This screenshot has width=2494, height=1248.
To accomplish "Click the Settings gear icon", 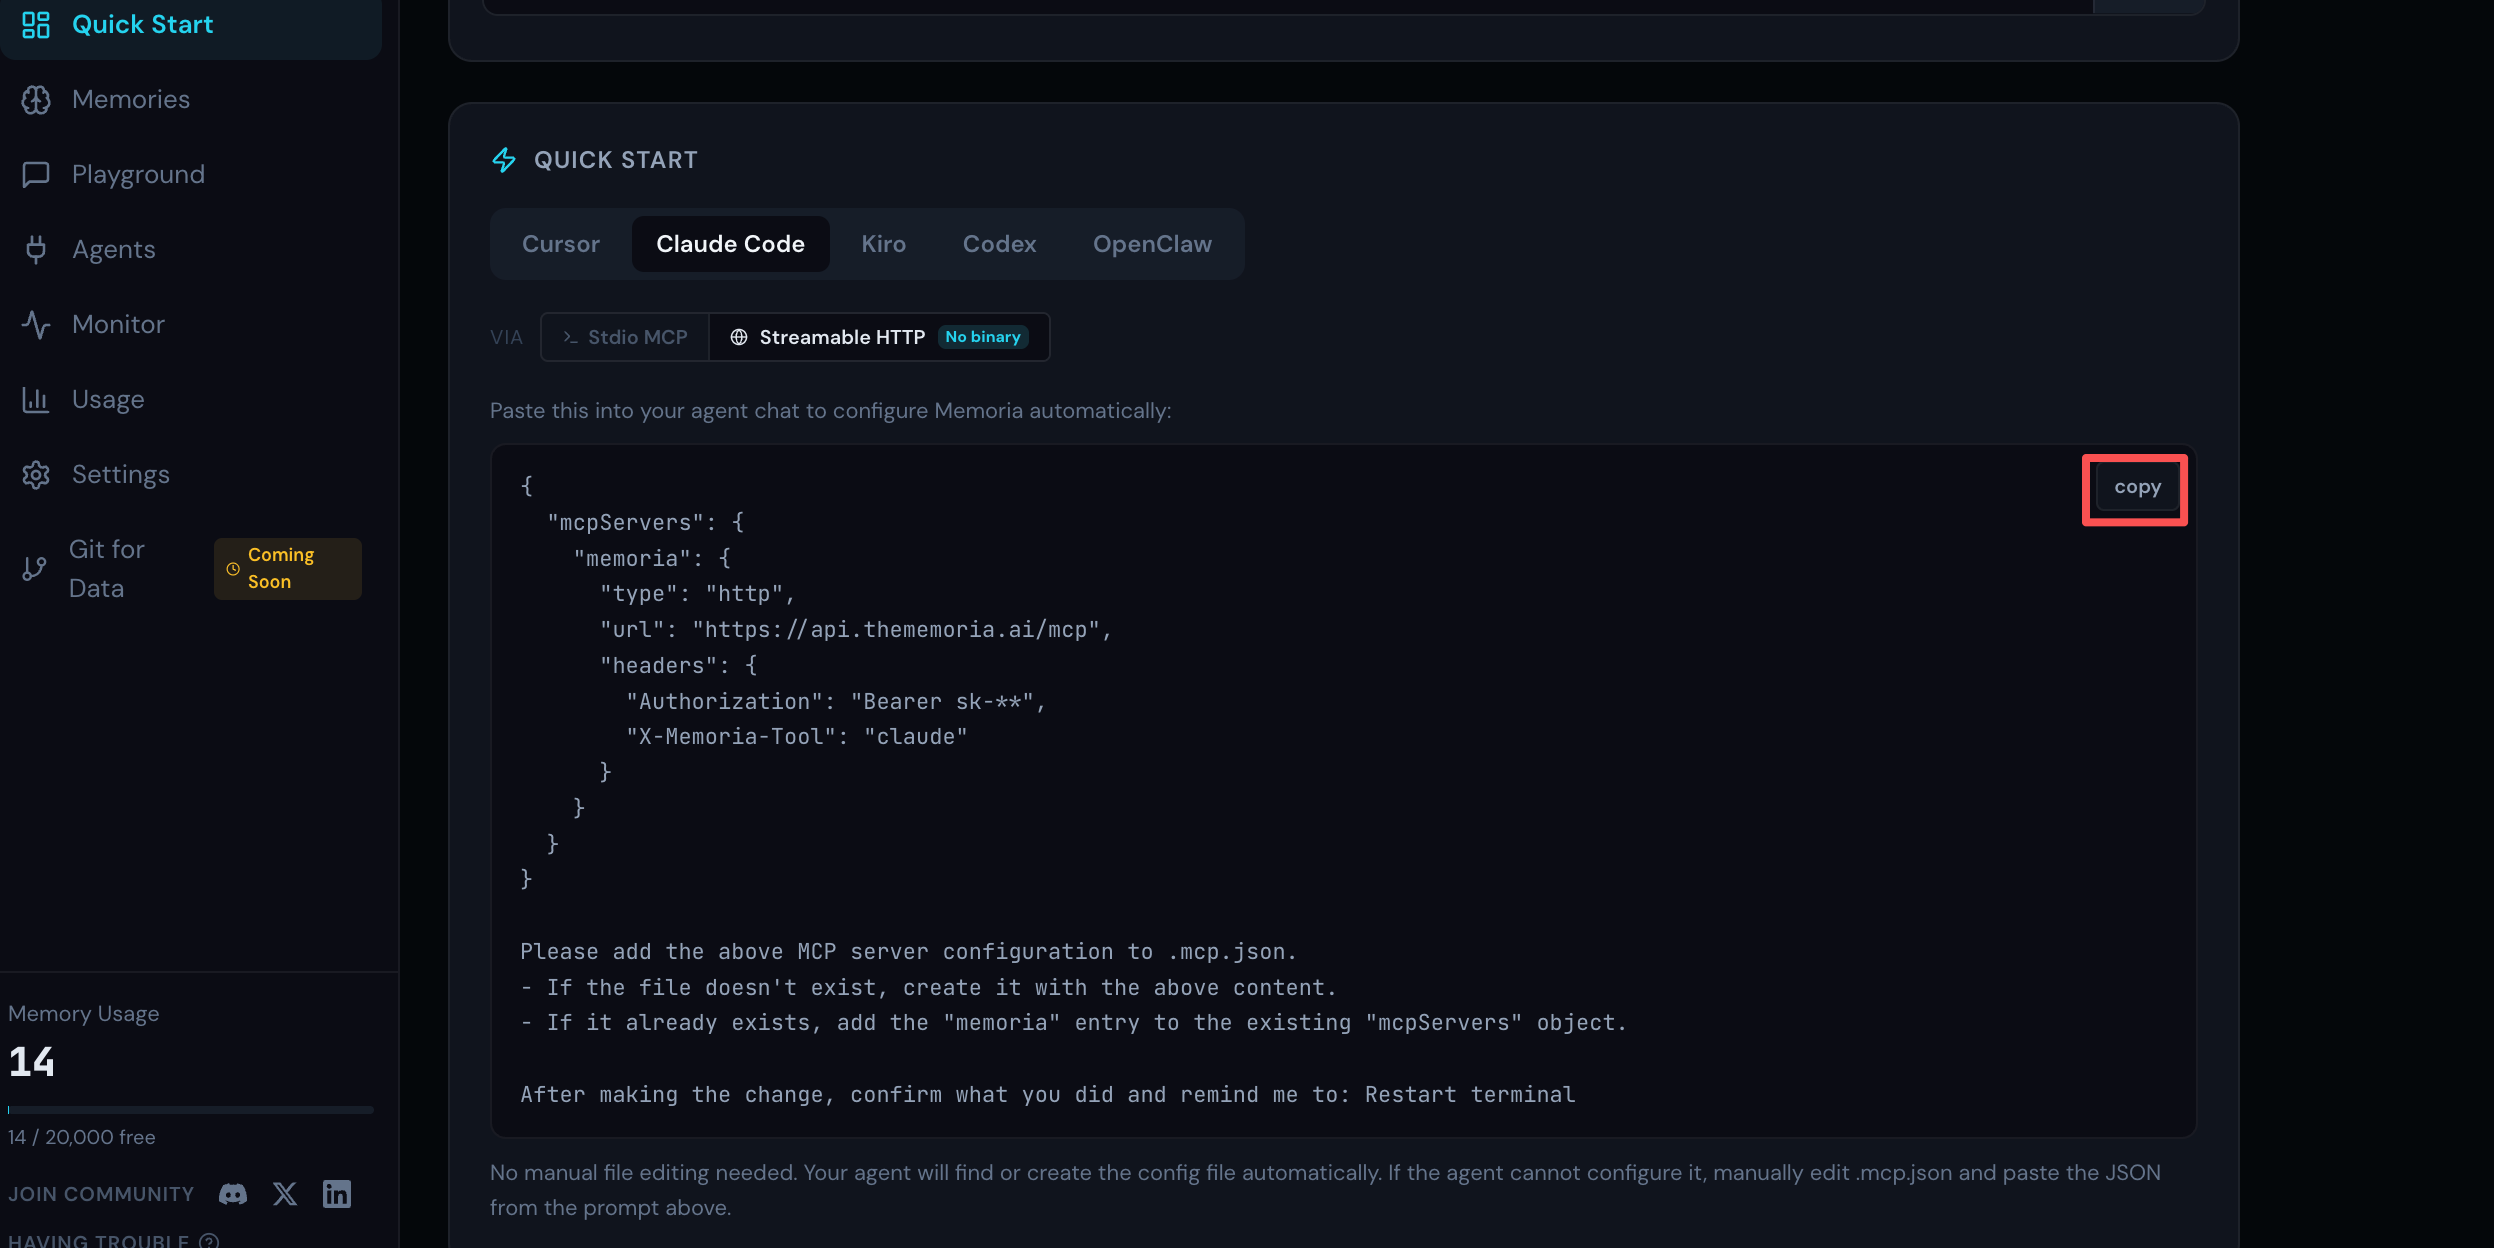I will coord(36,475).
